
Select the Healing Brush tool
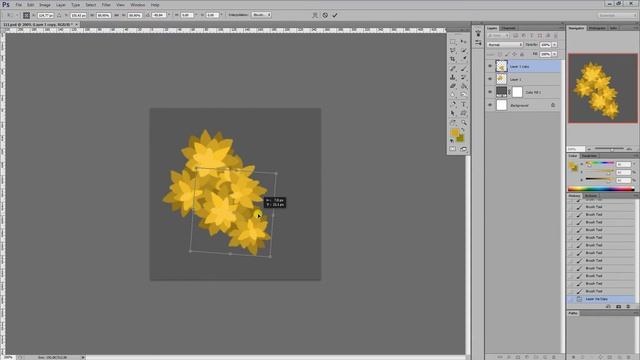coord(453,69)
